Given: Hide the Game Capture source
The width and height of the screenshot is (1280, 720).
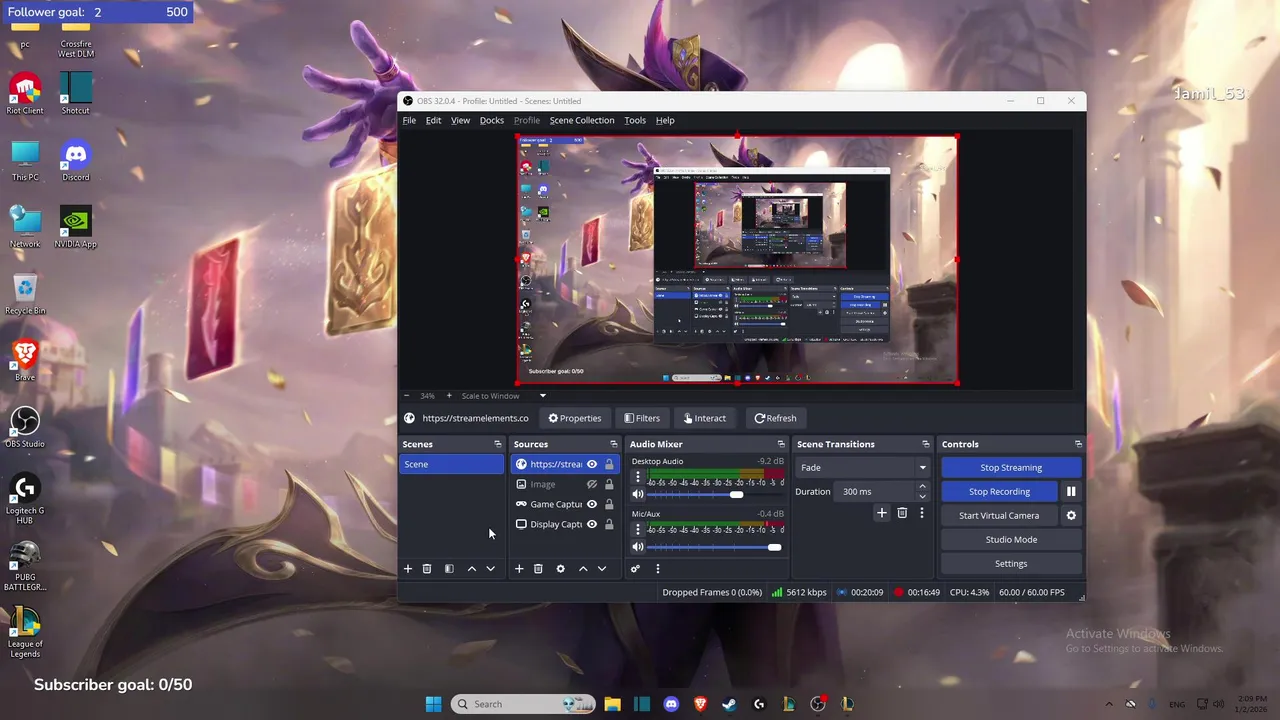Looking at the screenshot, I should pos(592,504).
